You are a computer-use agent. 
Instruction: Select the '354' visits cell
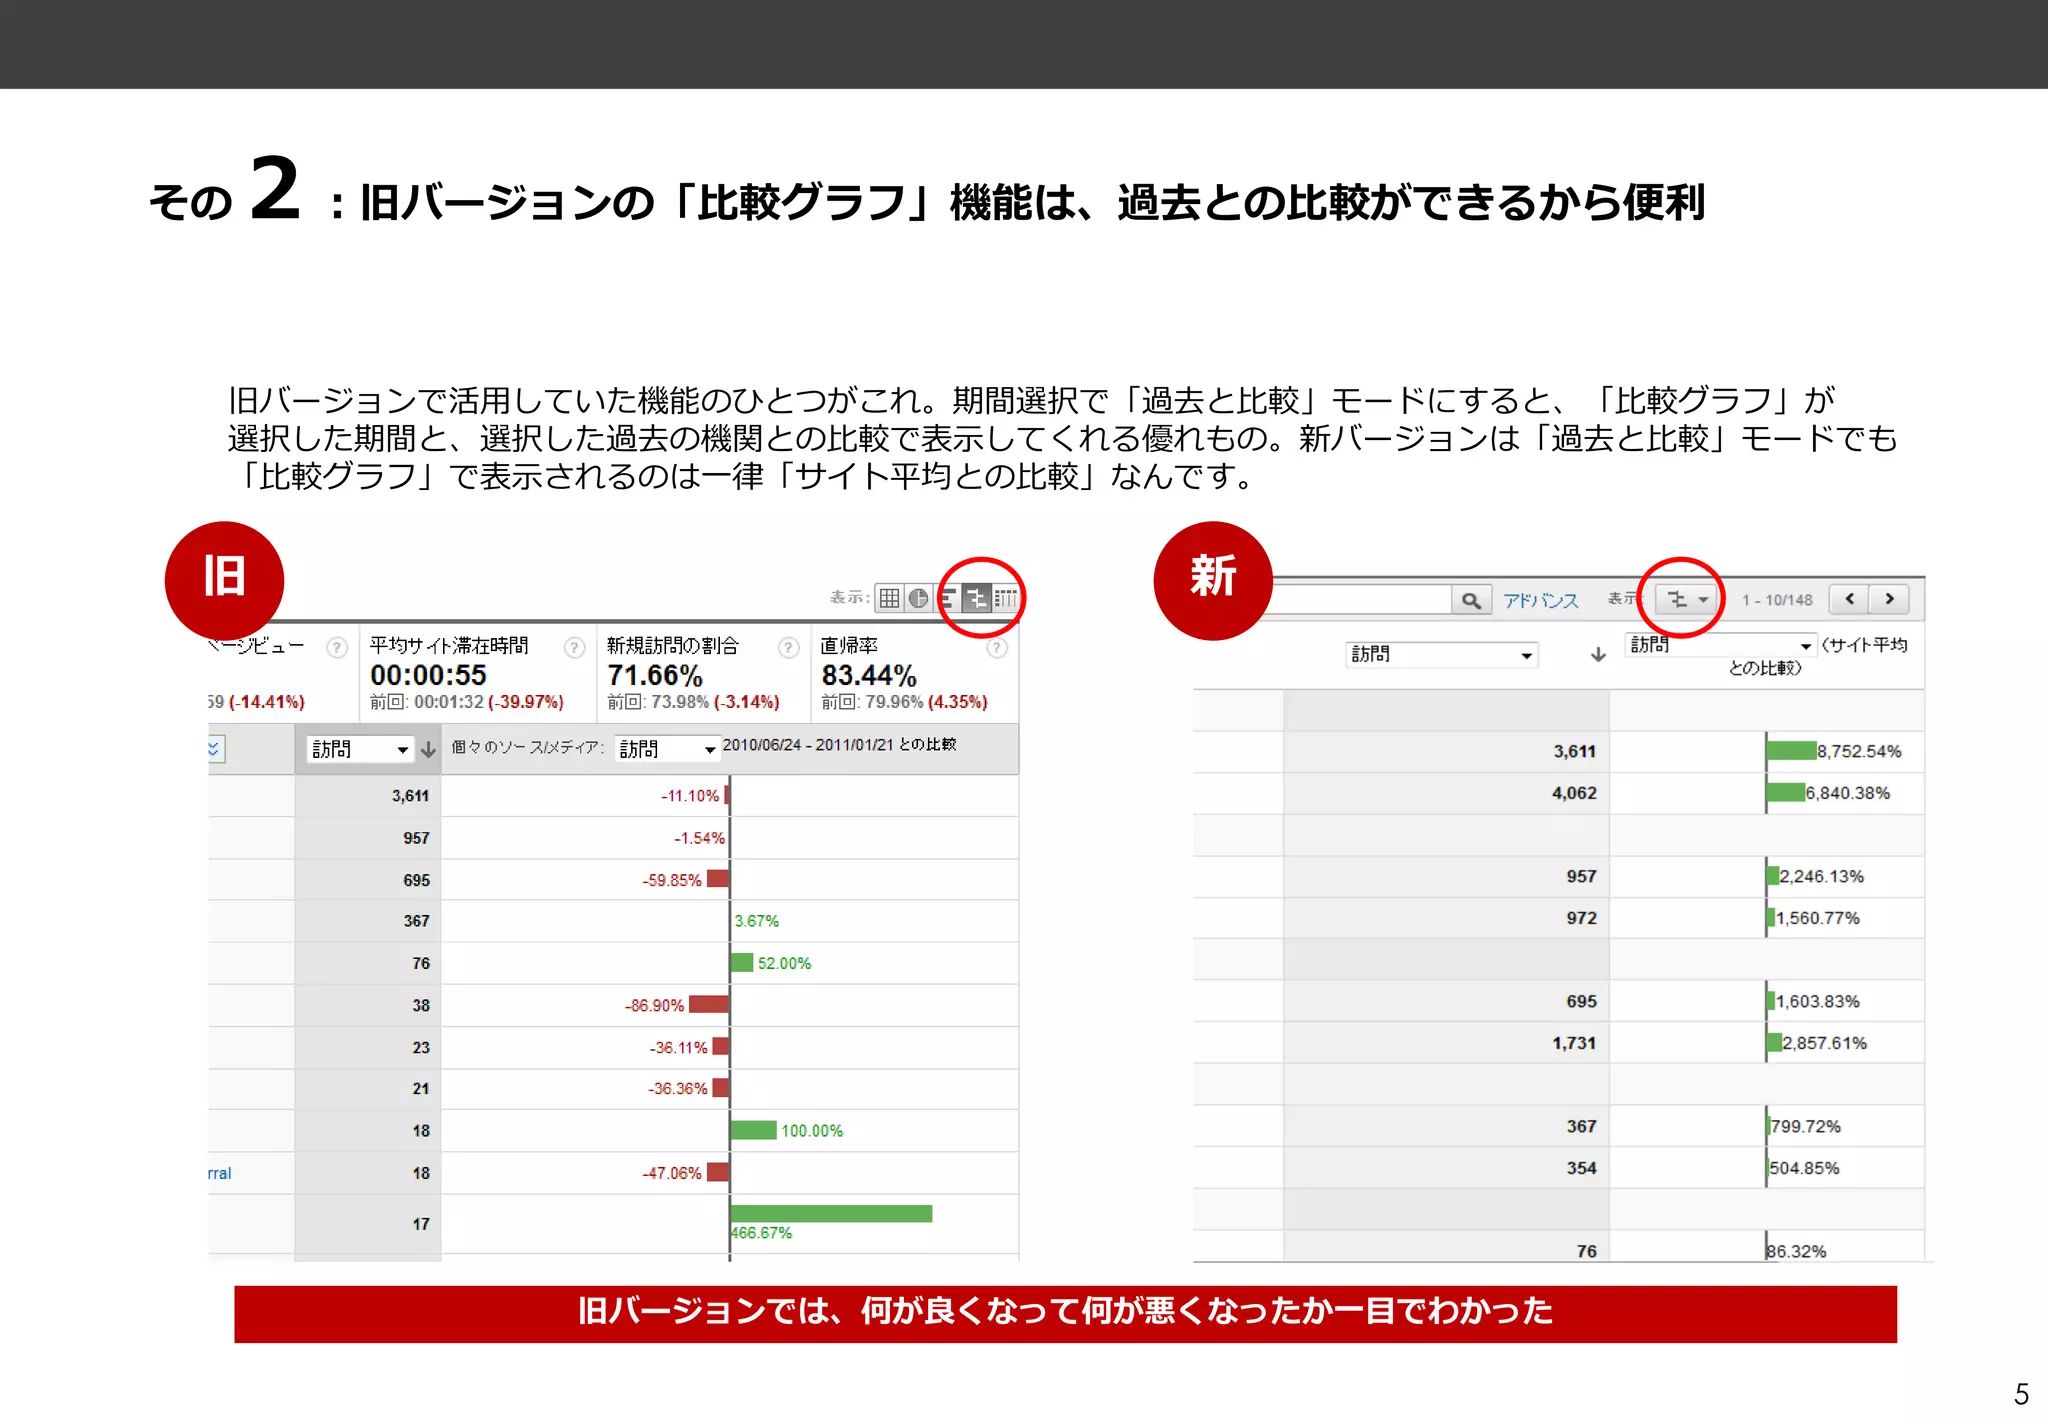(1581, 1168)
